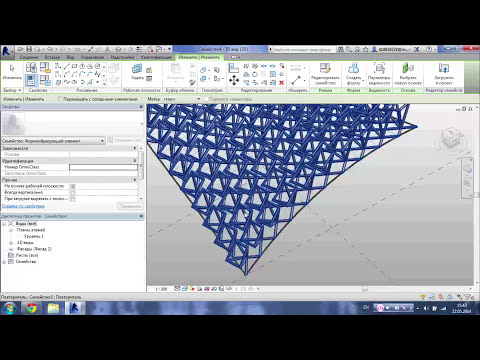Click the Rotate tool icon
The image size is (480, 360).
pyautogui.click(x=255, y=74)
